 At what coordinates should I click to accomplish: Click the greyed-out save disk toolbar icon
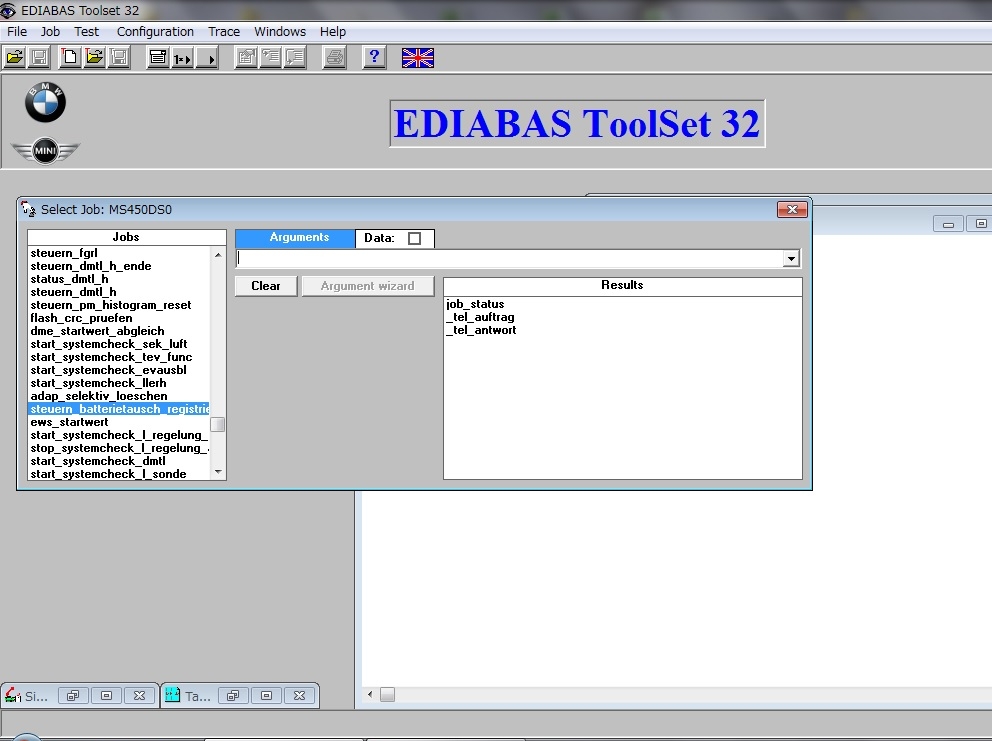(x=39, y=58)
